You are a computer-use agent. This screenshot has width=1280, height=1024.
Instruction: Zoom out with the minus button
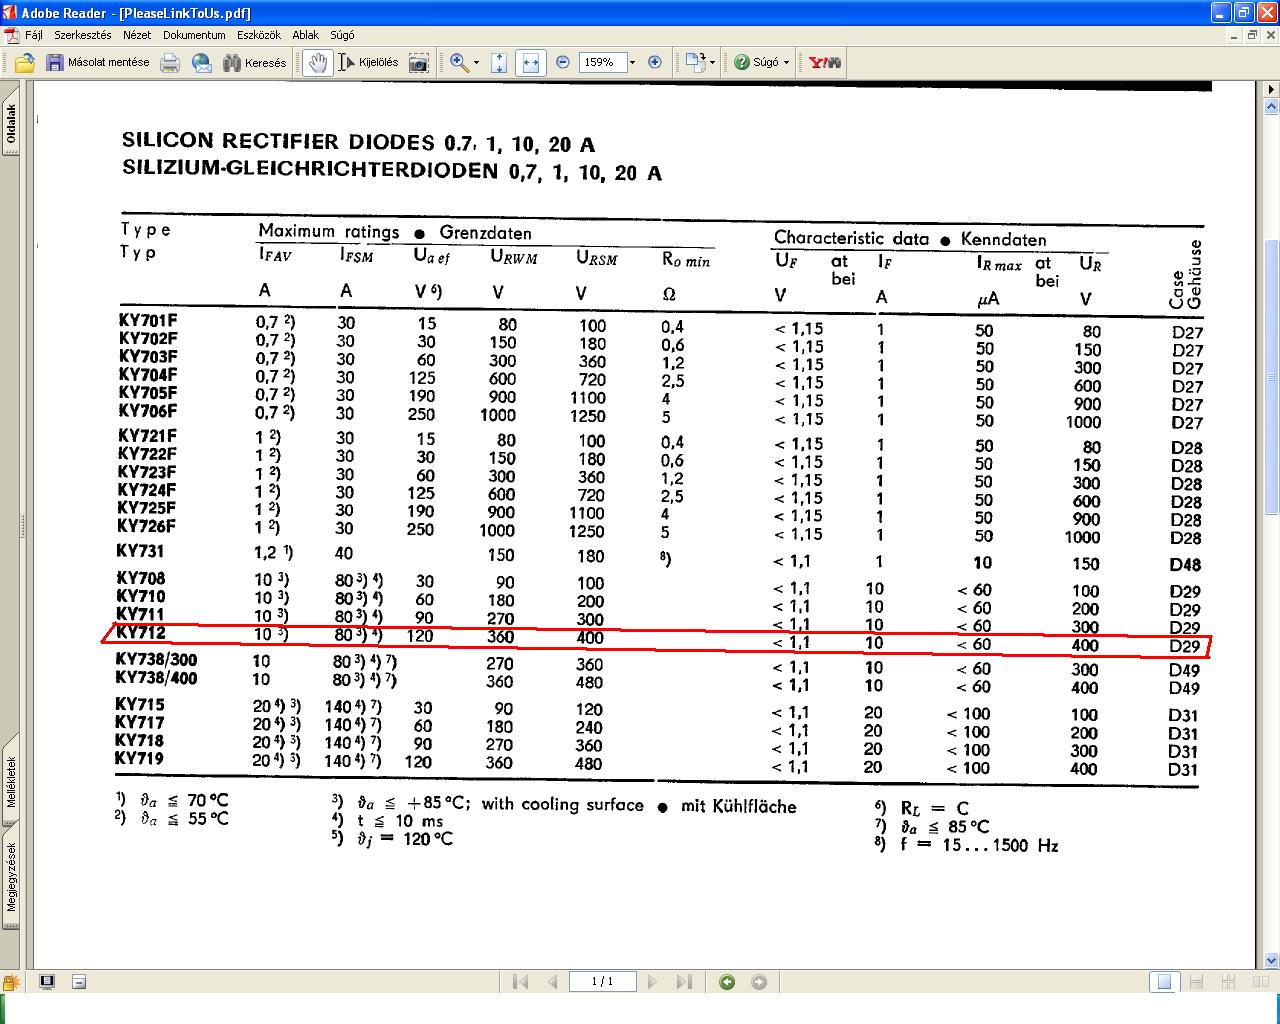(x=562, y=63)
